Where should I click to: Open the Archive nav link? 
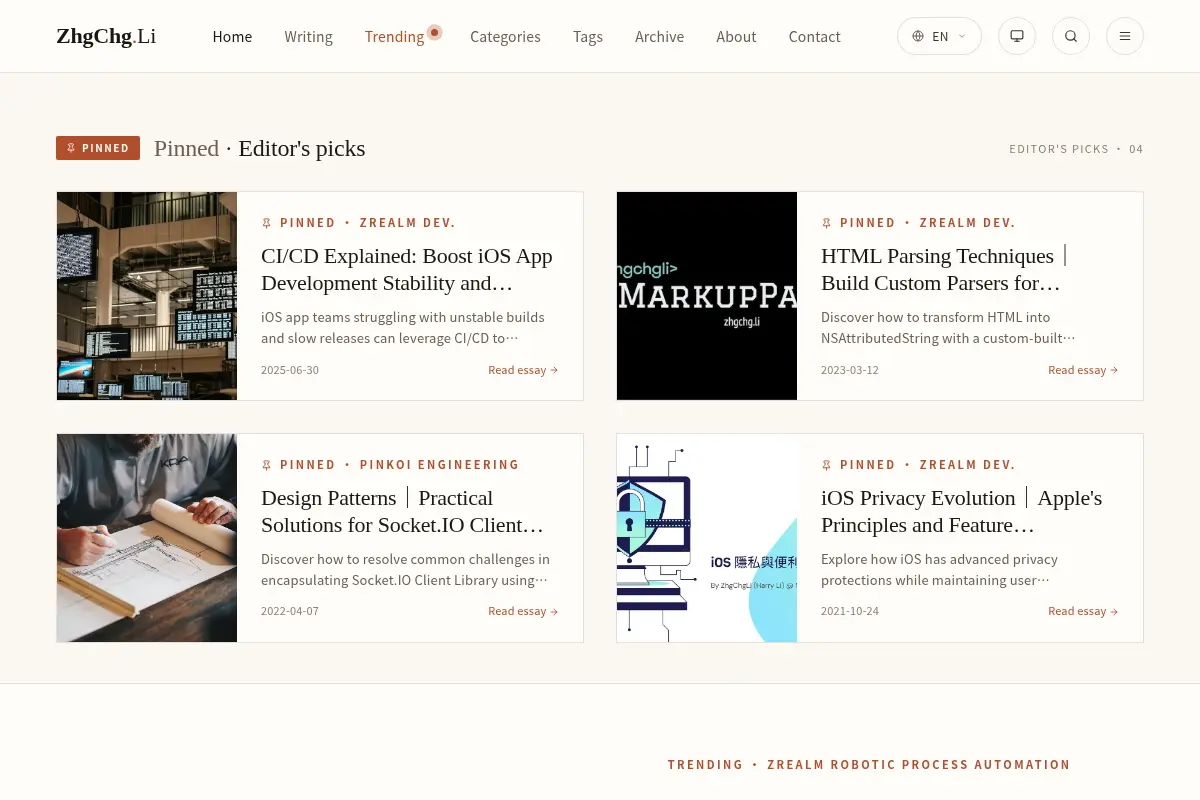[659, 36]
